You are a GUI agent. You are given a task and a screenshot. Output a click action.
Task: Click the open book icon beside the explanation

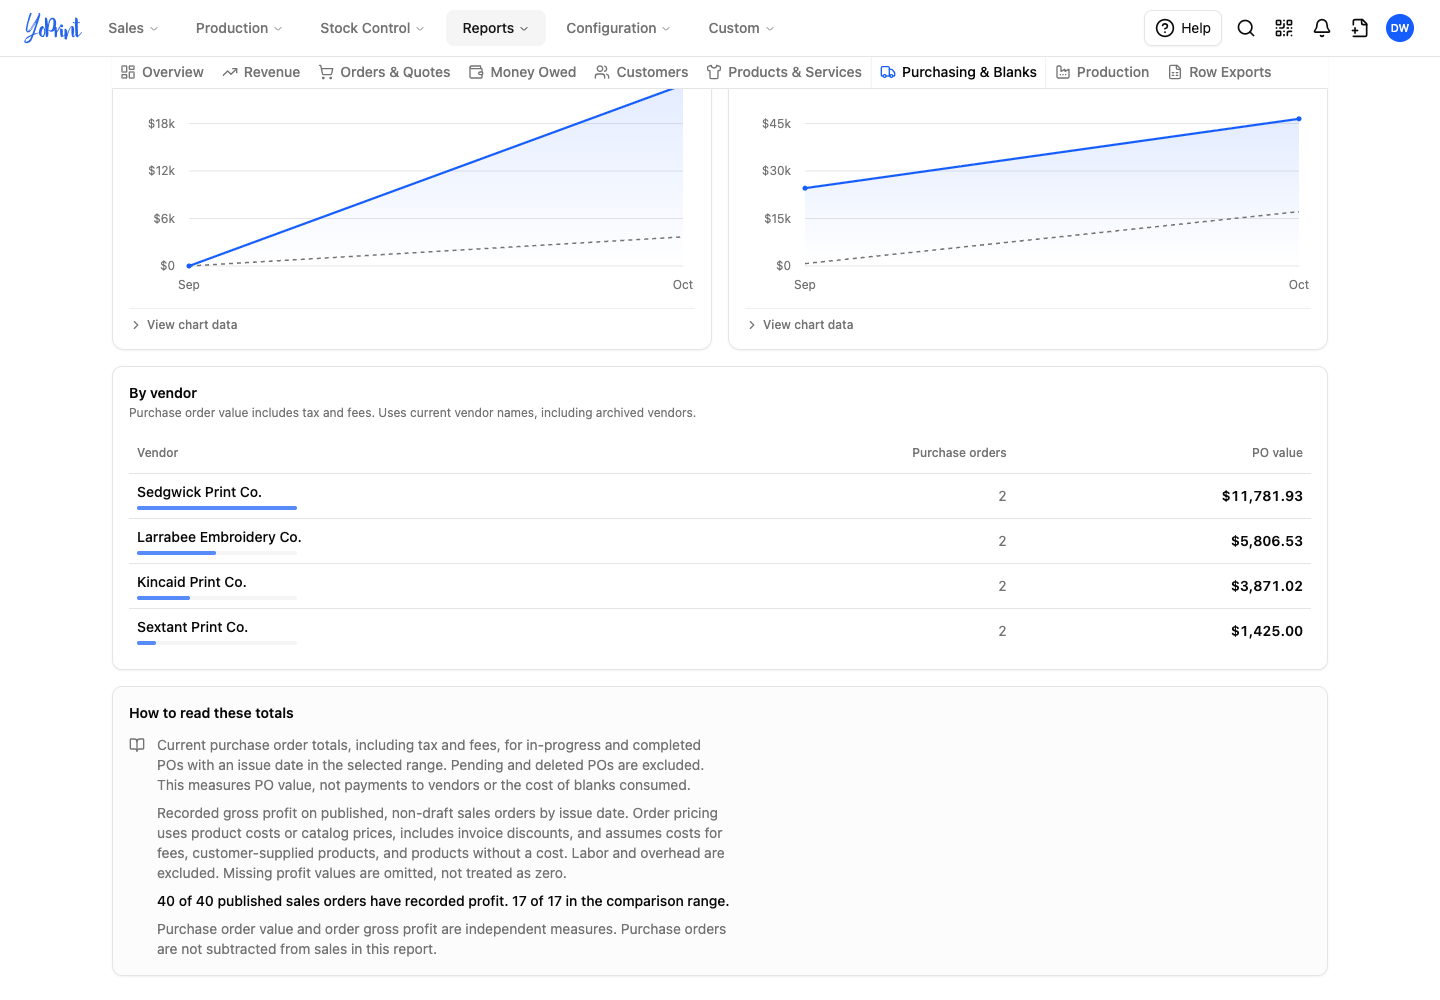point(137,745)
